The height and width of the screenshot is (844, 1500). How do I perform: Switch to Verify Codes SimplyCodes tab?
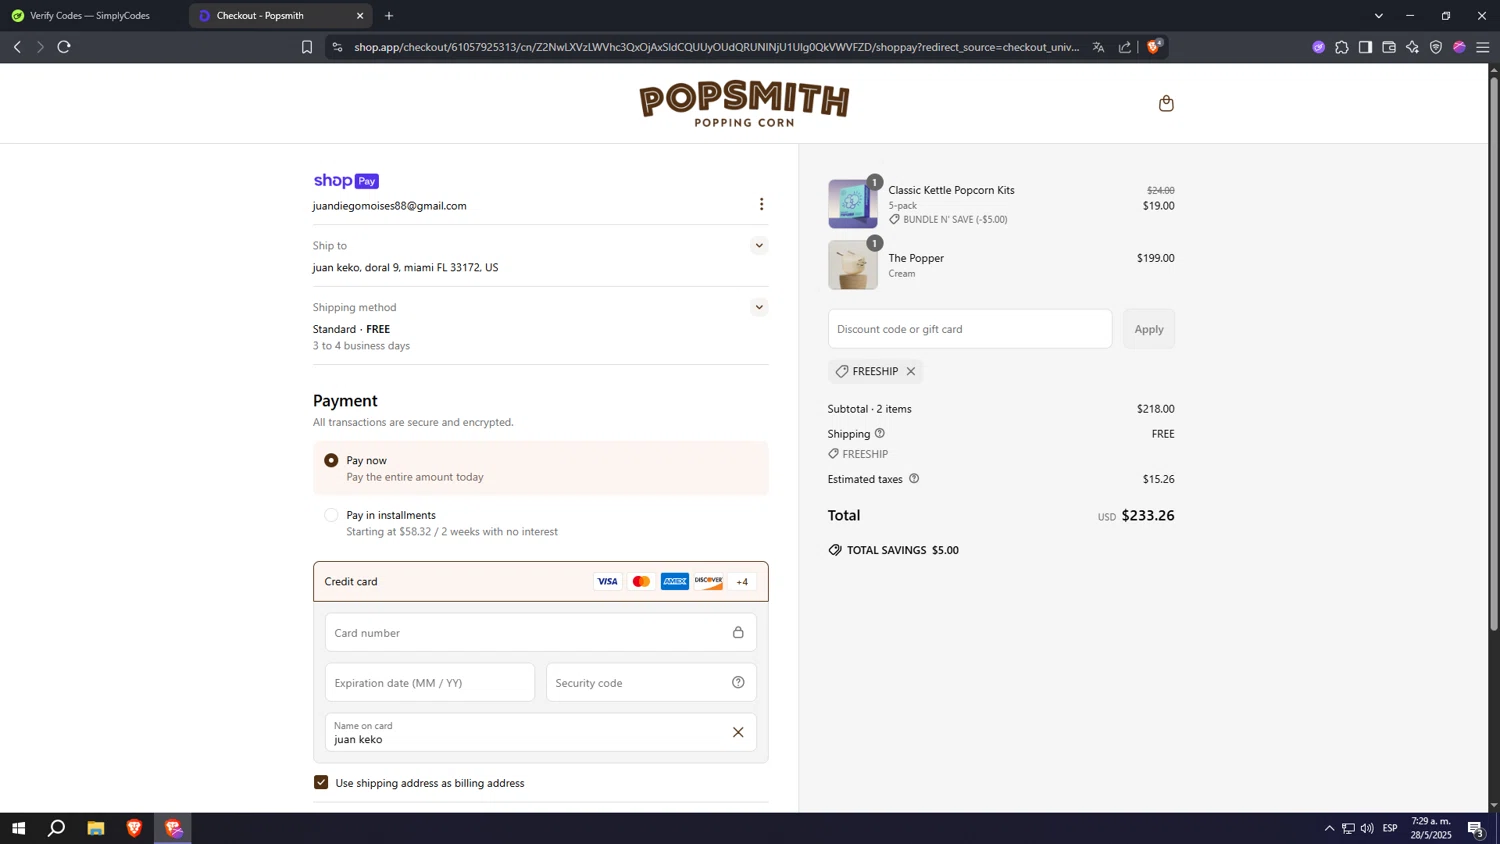90,16
